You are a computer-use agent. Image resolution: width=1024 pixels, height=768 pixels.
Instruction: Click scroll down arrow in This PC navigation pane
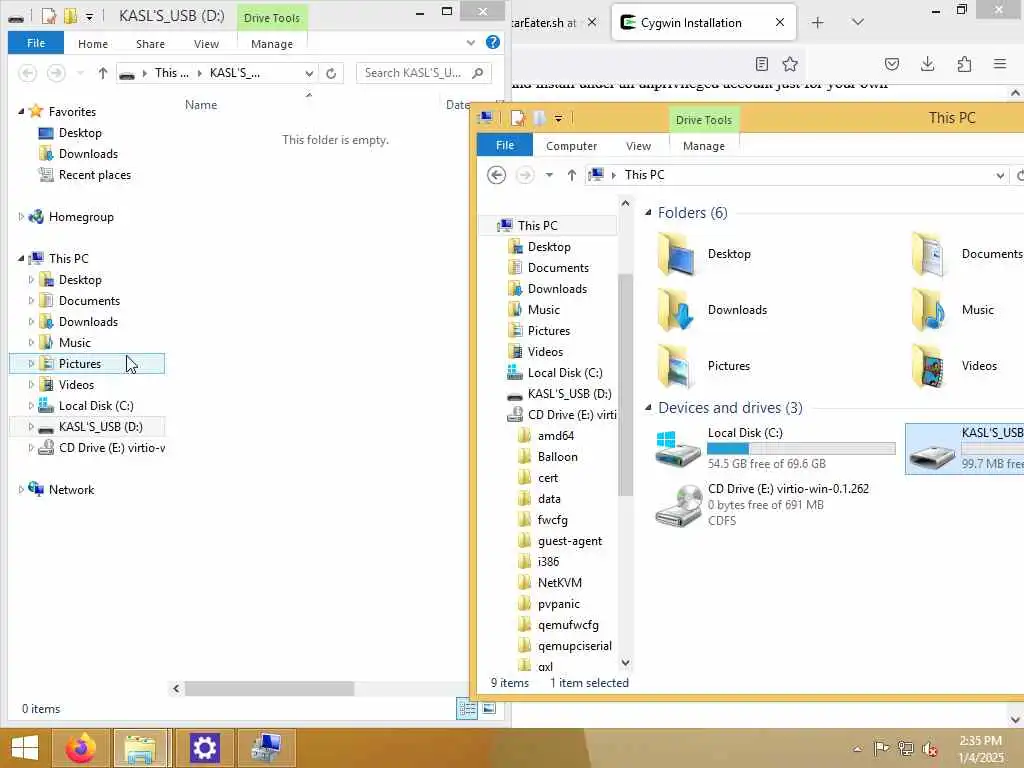pos(625,663)
